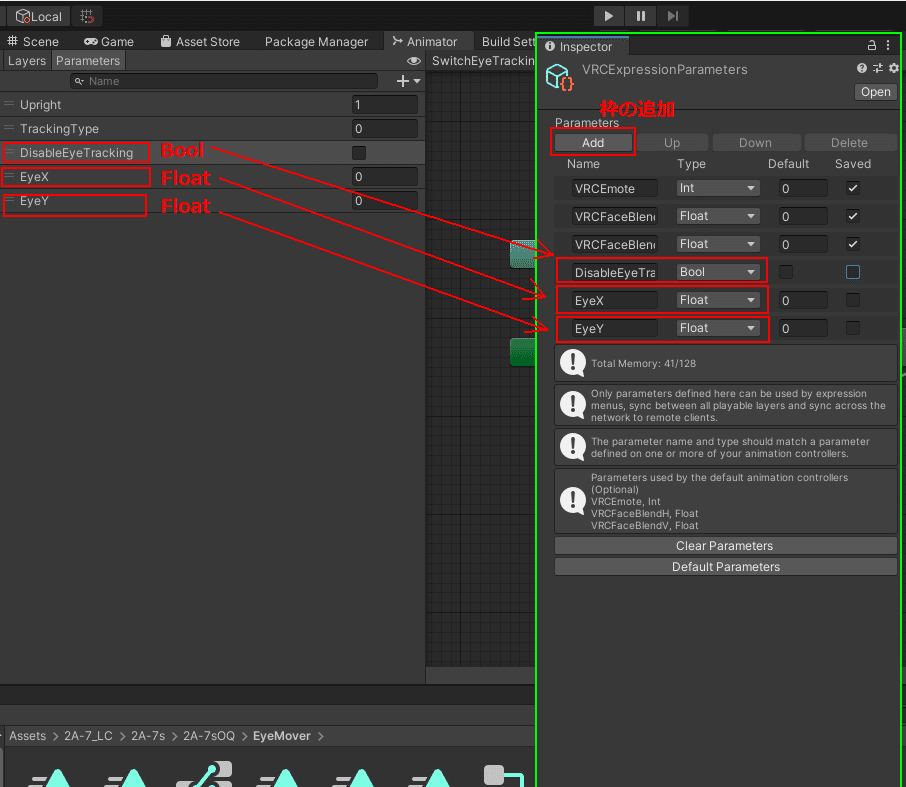Click the Down button
The image size is (906, 787).
(755, 143)
